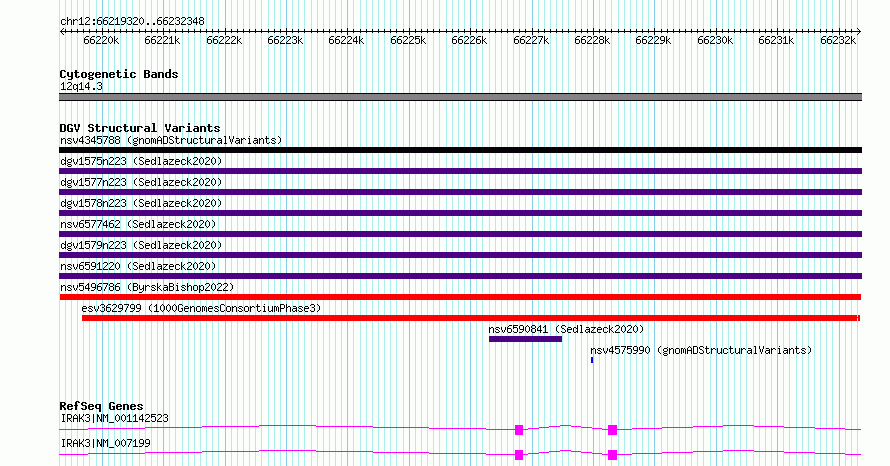Image resolution: width=890 pixels, height=466 pixels.
Task: Click the red esv3629799 variant bar
Action: pos(471,318)
